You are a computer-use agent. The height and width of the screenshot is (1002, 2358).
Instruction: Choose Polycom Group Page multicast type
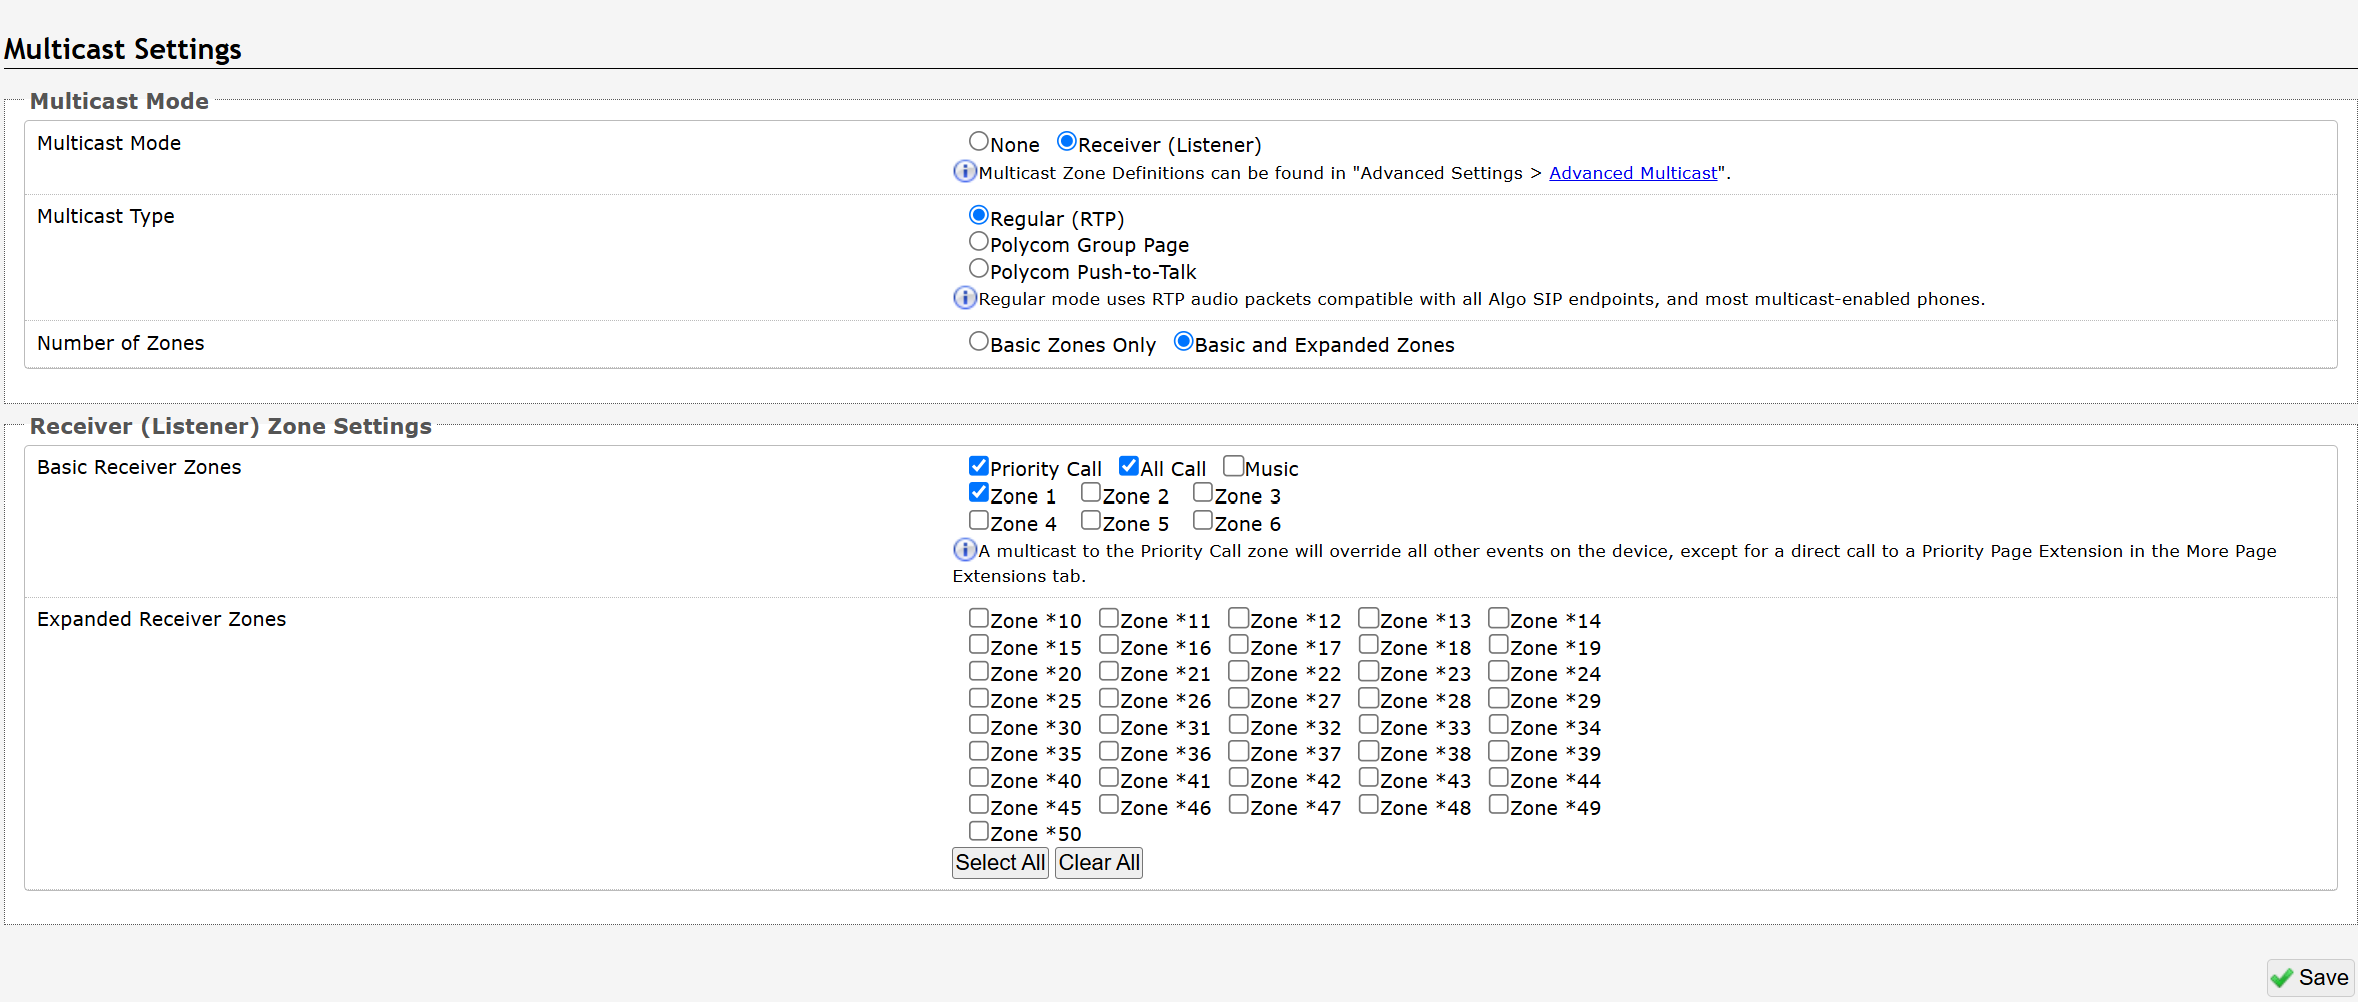(979, 242)
